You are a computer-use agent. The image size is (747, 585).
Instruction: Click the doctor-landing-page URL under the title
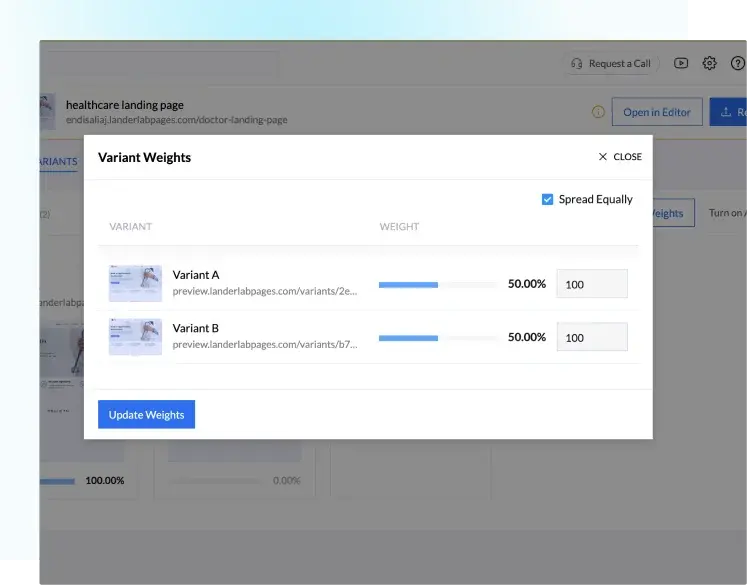tap(176, 120)
